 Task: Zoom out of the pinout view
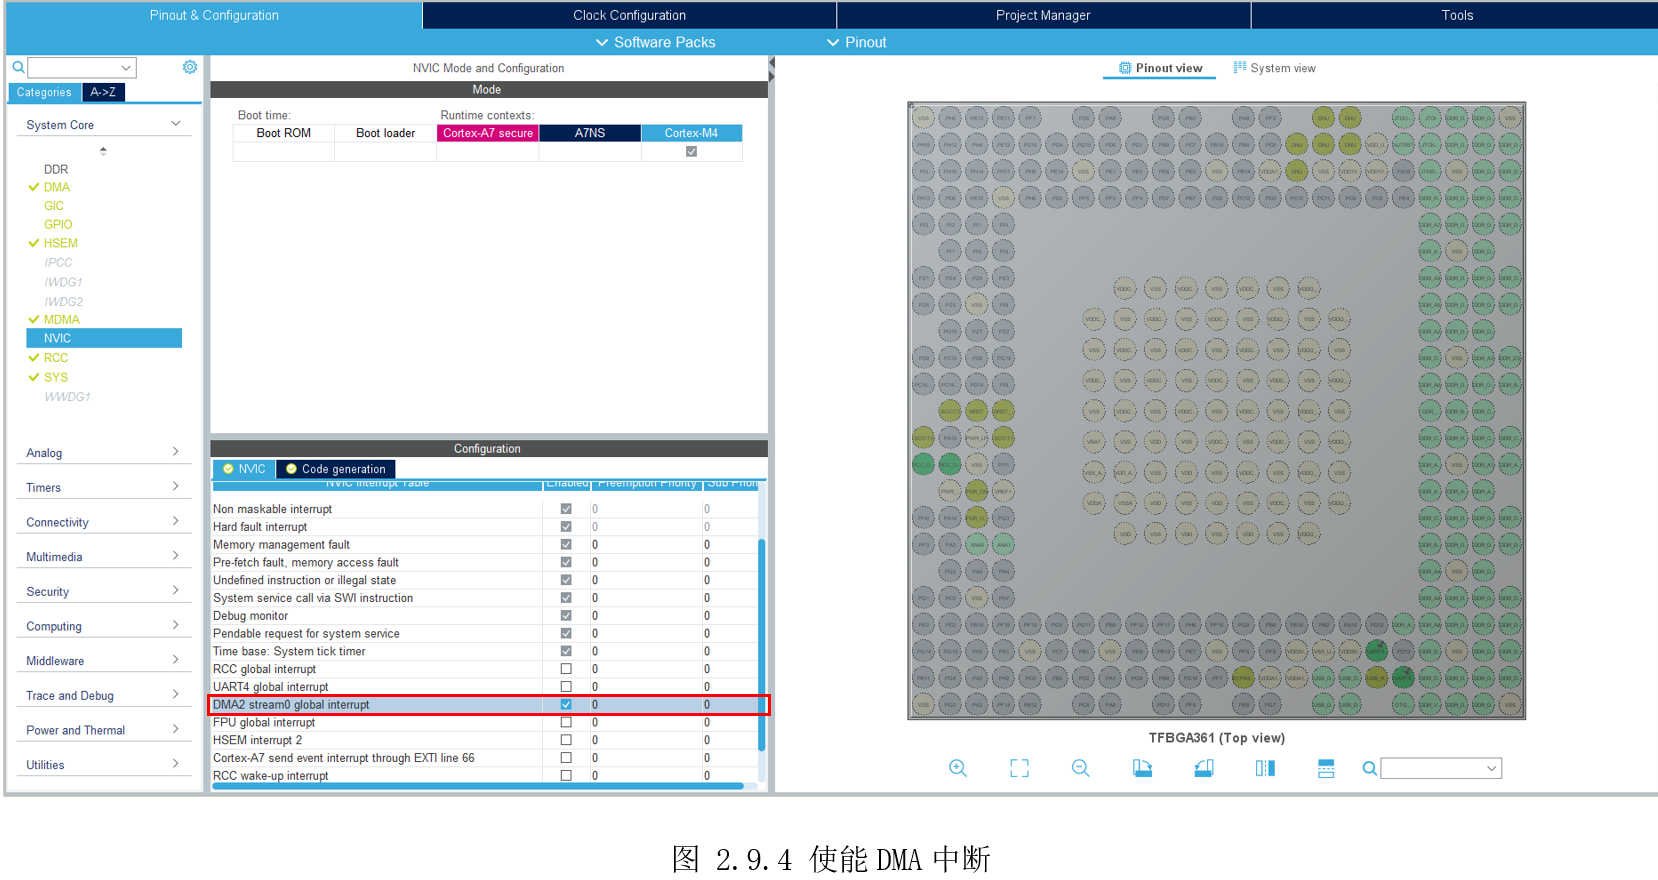pyautogui.click(x=1080, y=768)
